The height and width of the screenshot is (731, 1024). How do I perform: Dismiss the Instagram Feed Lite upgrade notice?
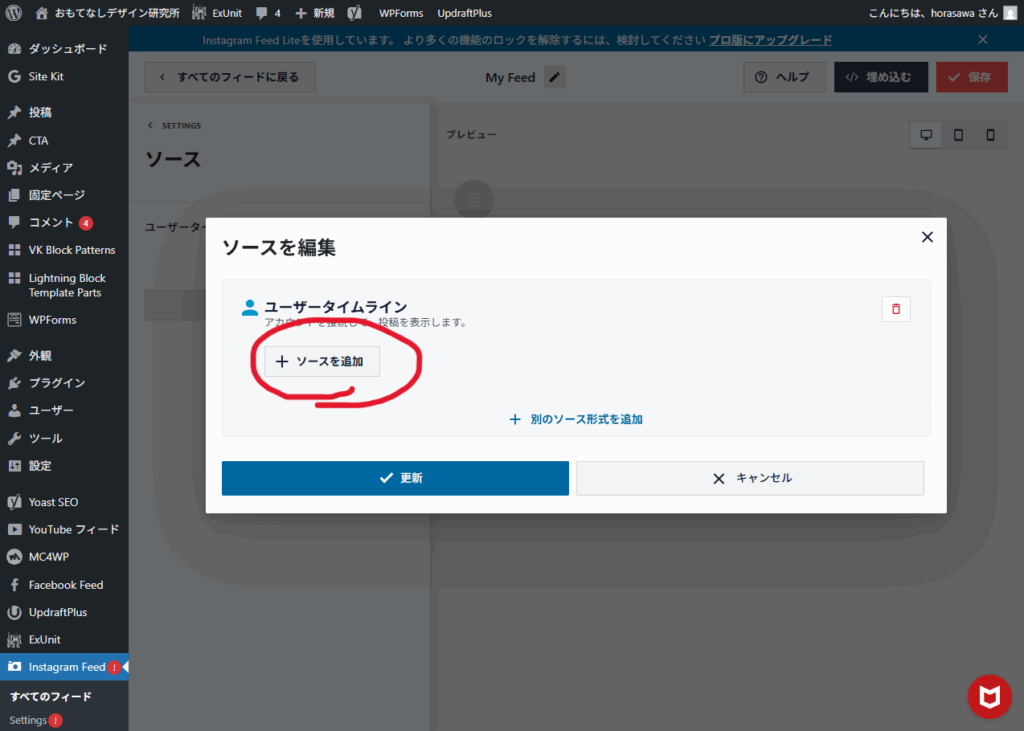pos(982,40)
